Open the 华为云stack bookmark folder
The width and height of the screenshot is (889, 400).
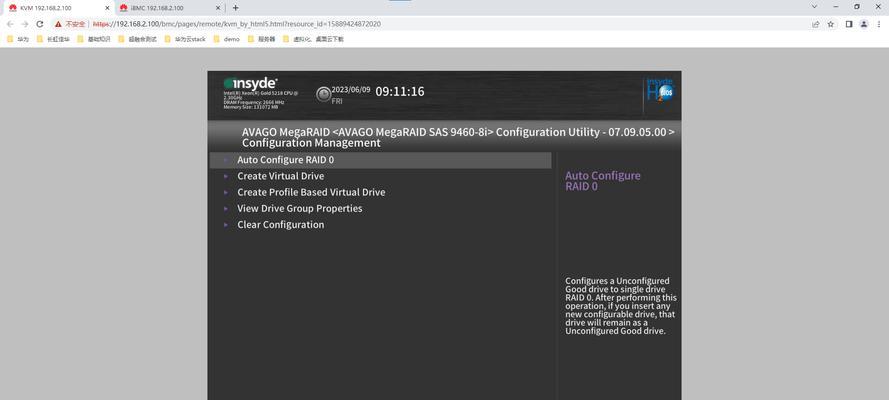click(x=185, y=40)
